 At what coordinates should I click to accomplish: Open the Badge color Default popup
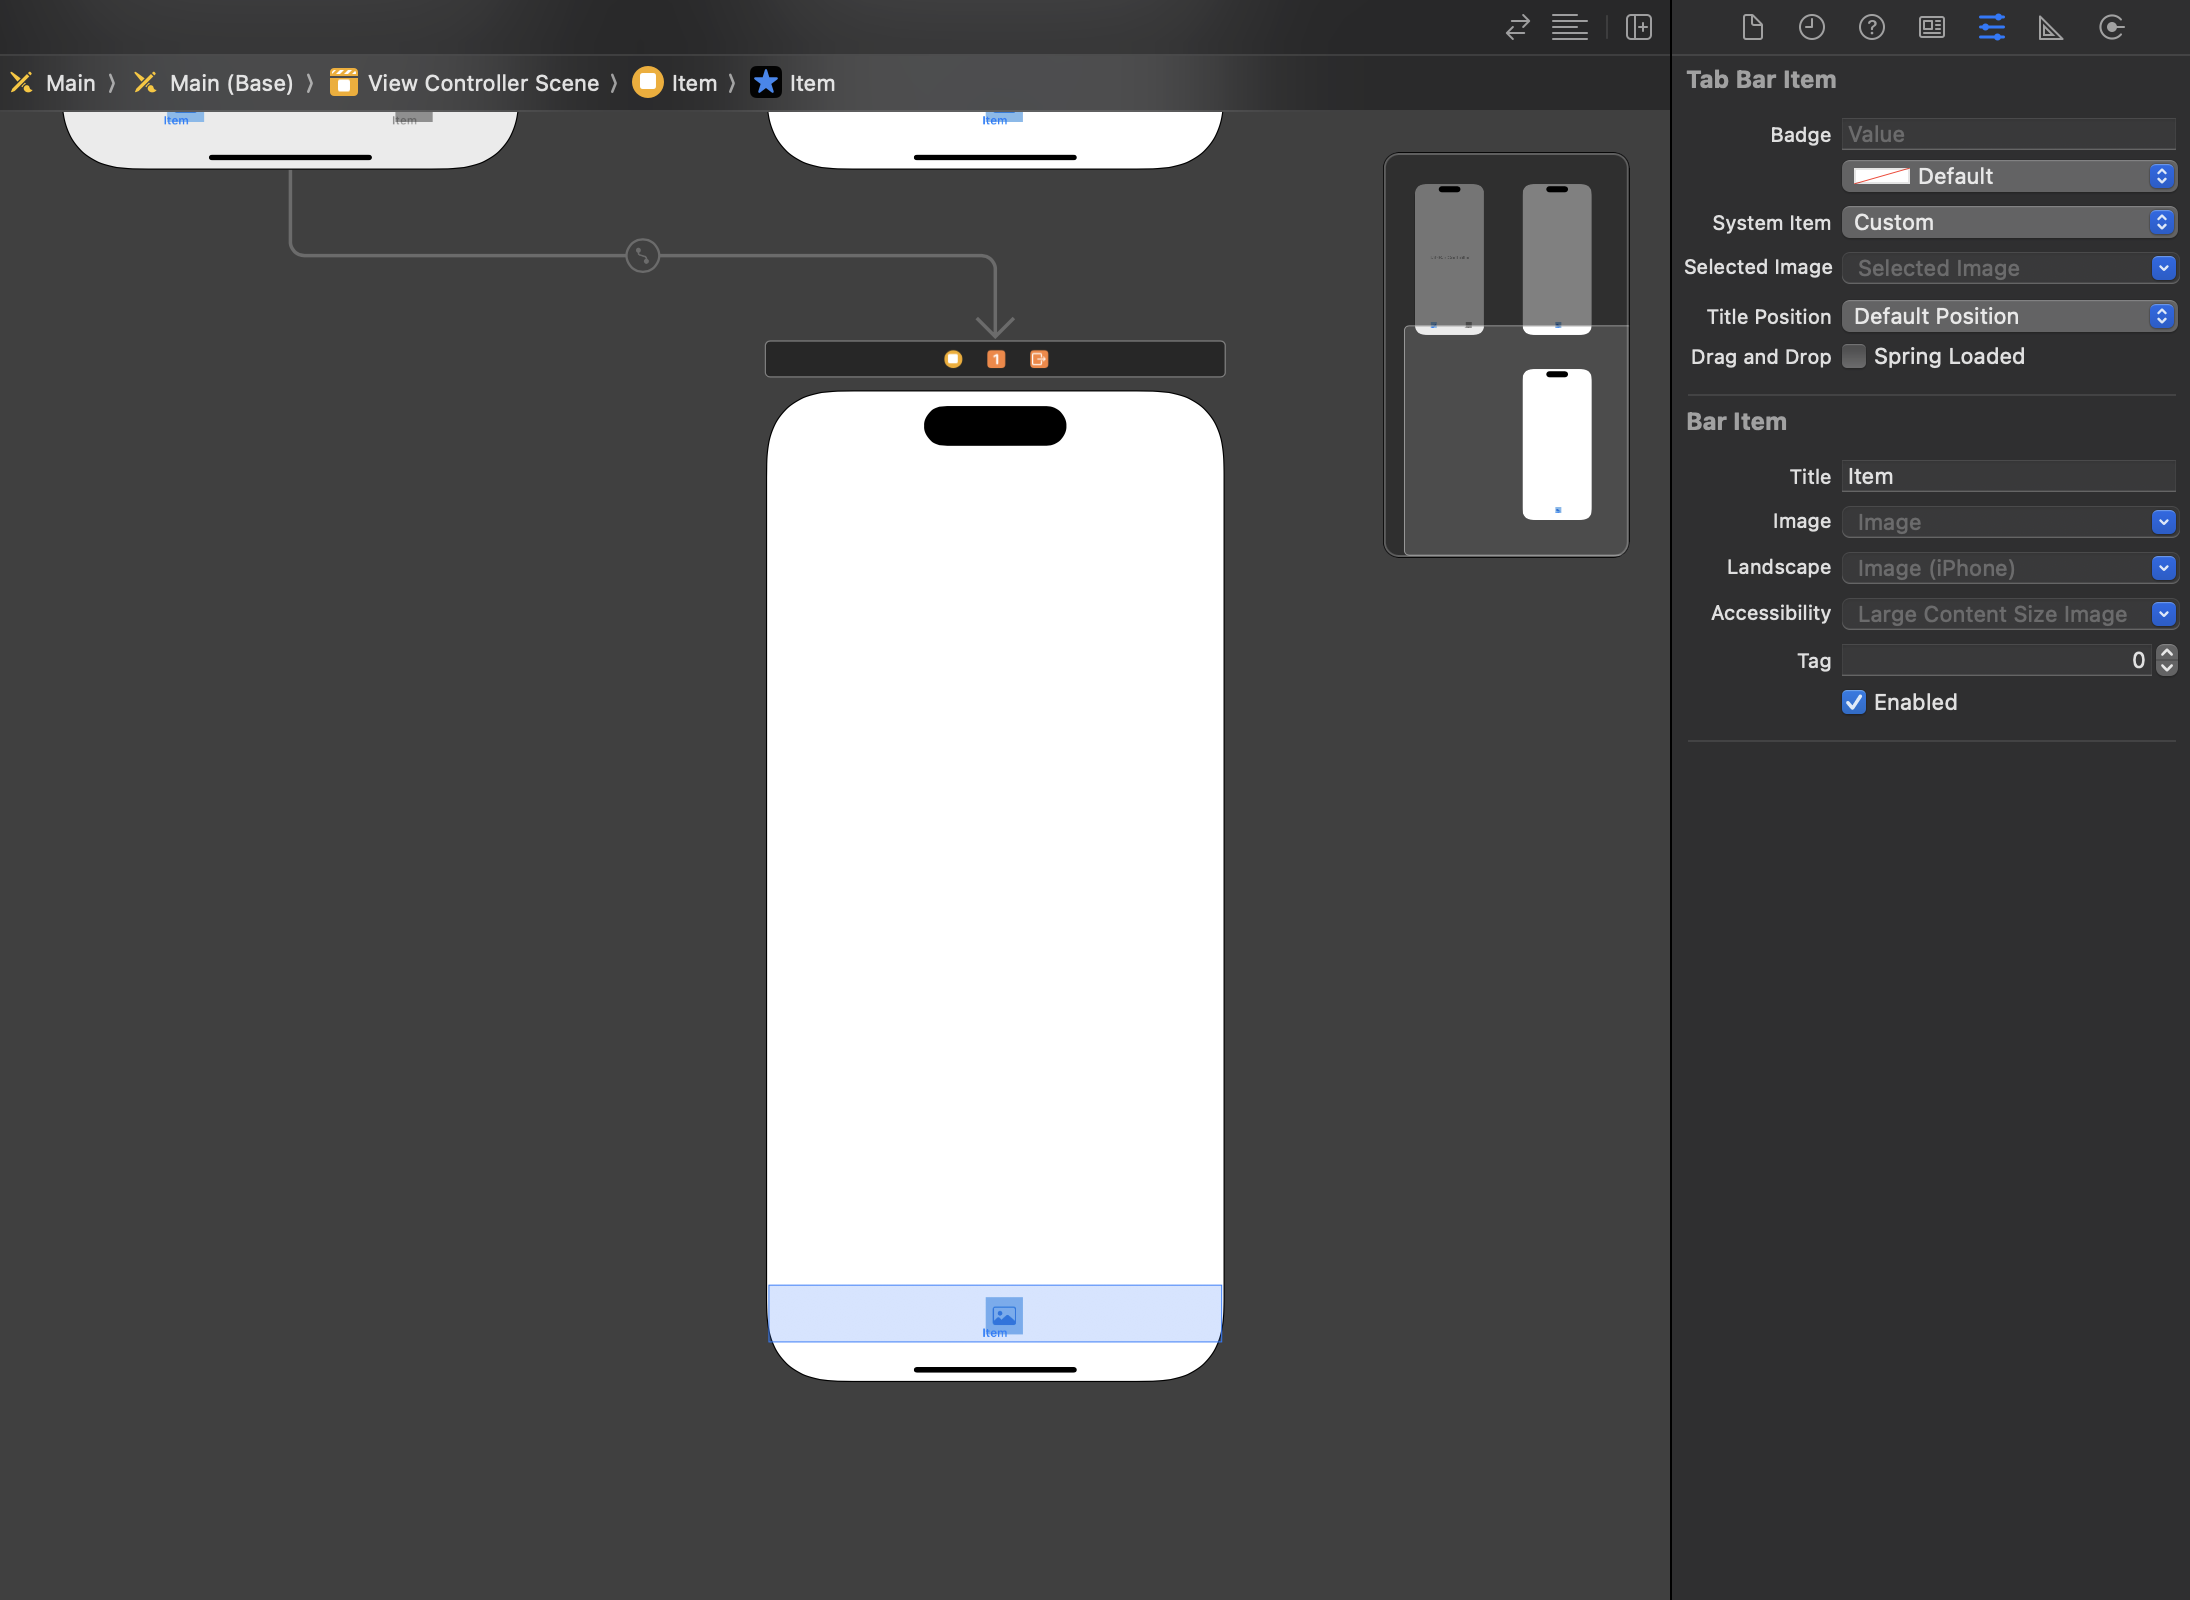point(2008,176)
